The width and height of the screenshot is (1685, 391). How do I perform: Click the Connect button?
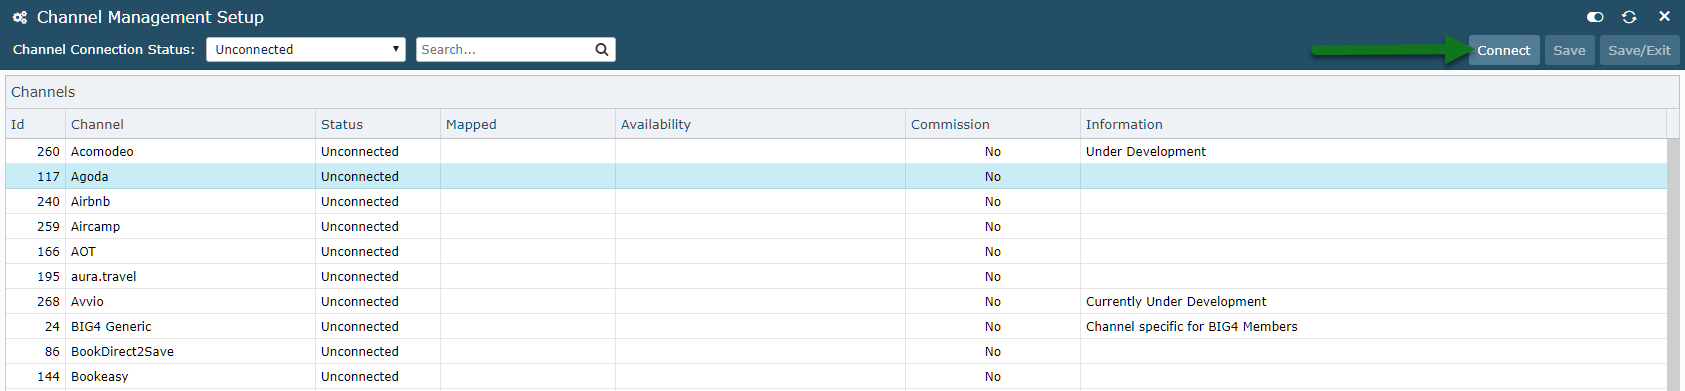pos(1504,50)
